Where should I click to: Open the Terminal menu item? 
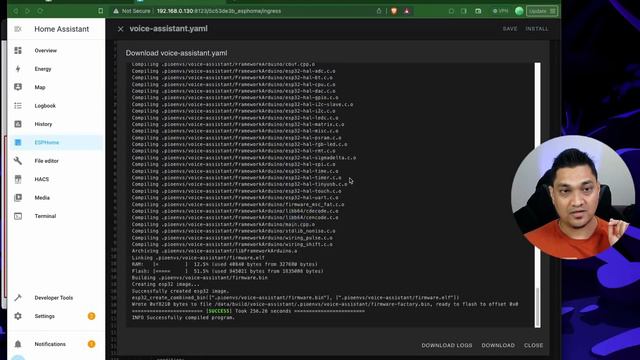[56, 216]
